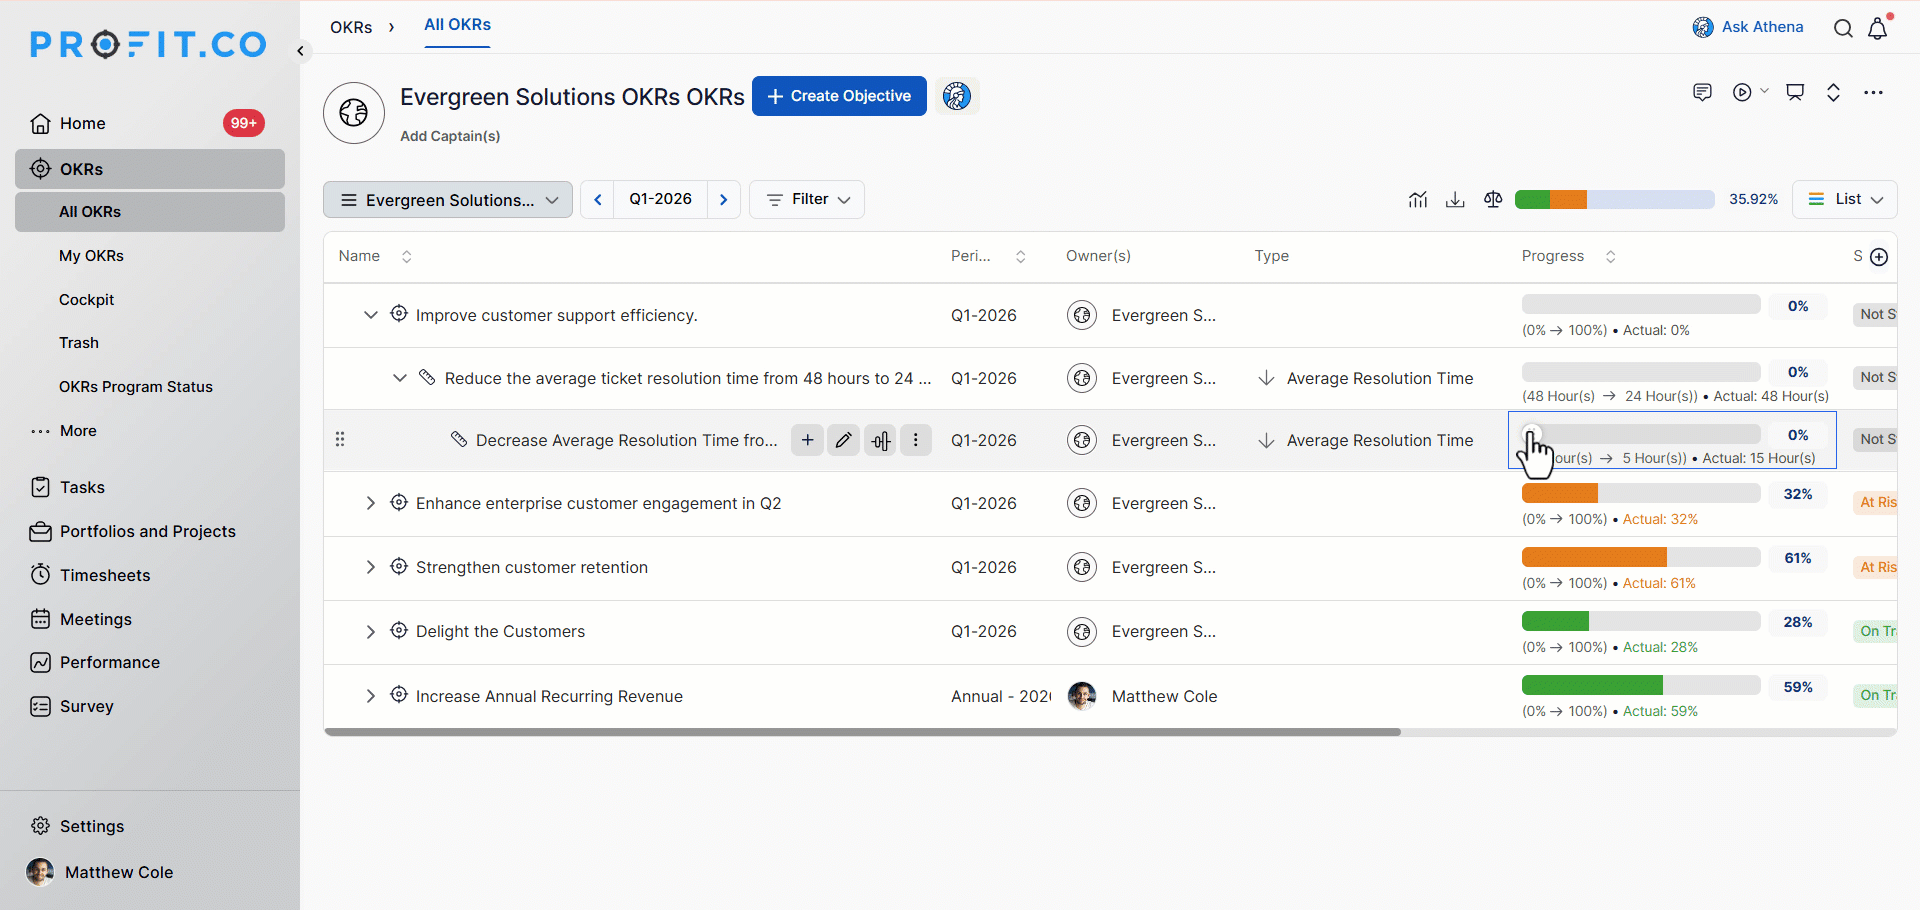Screen dimensions: 1920x910
Task: Click the Add Captain(s) link
Action: [x=450, y=136]
